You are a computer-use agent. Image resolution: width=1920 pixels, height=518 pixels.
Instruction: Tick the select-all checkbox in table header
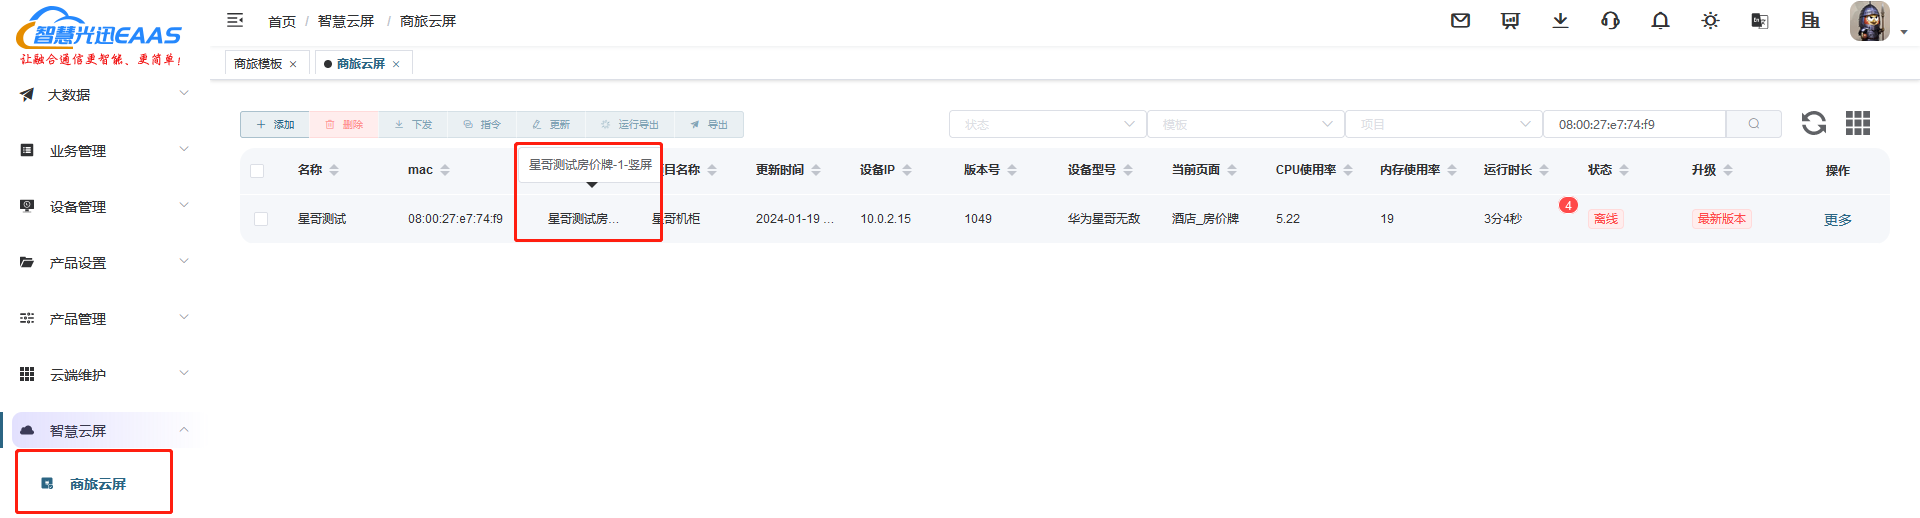point(257,171)
